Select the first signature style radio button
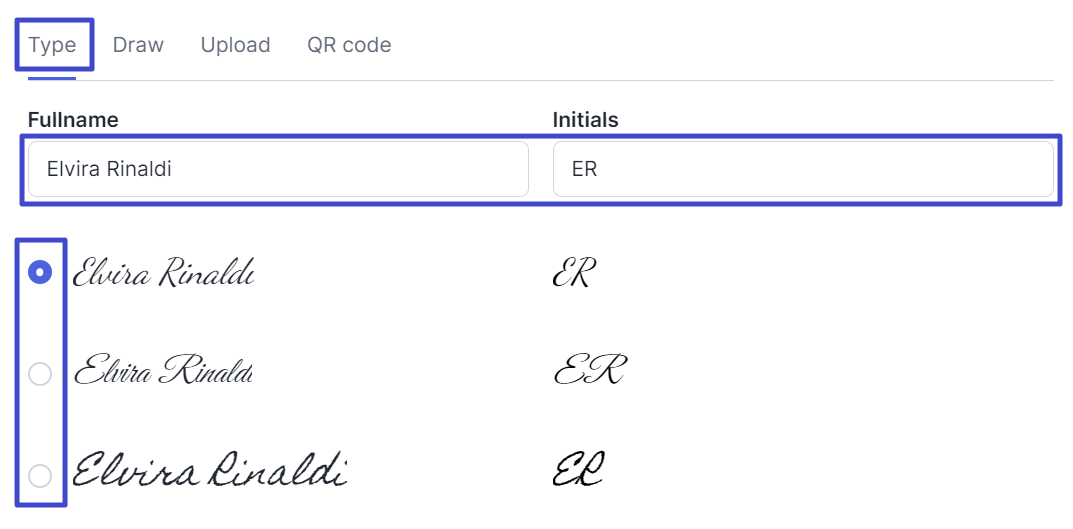This screenshot has width=1073, height=529. pos(40,272)
